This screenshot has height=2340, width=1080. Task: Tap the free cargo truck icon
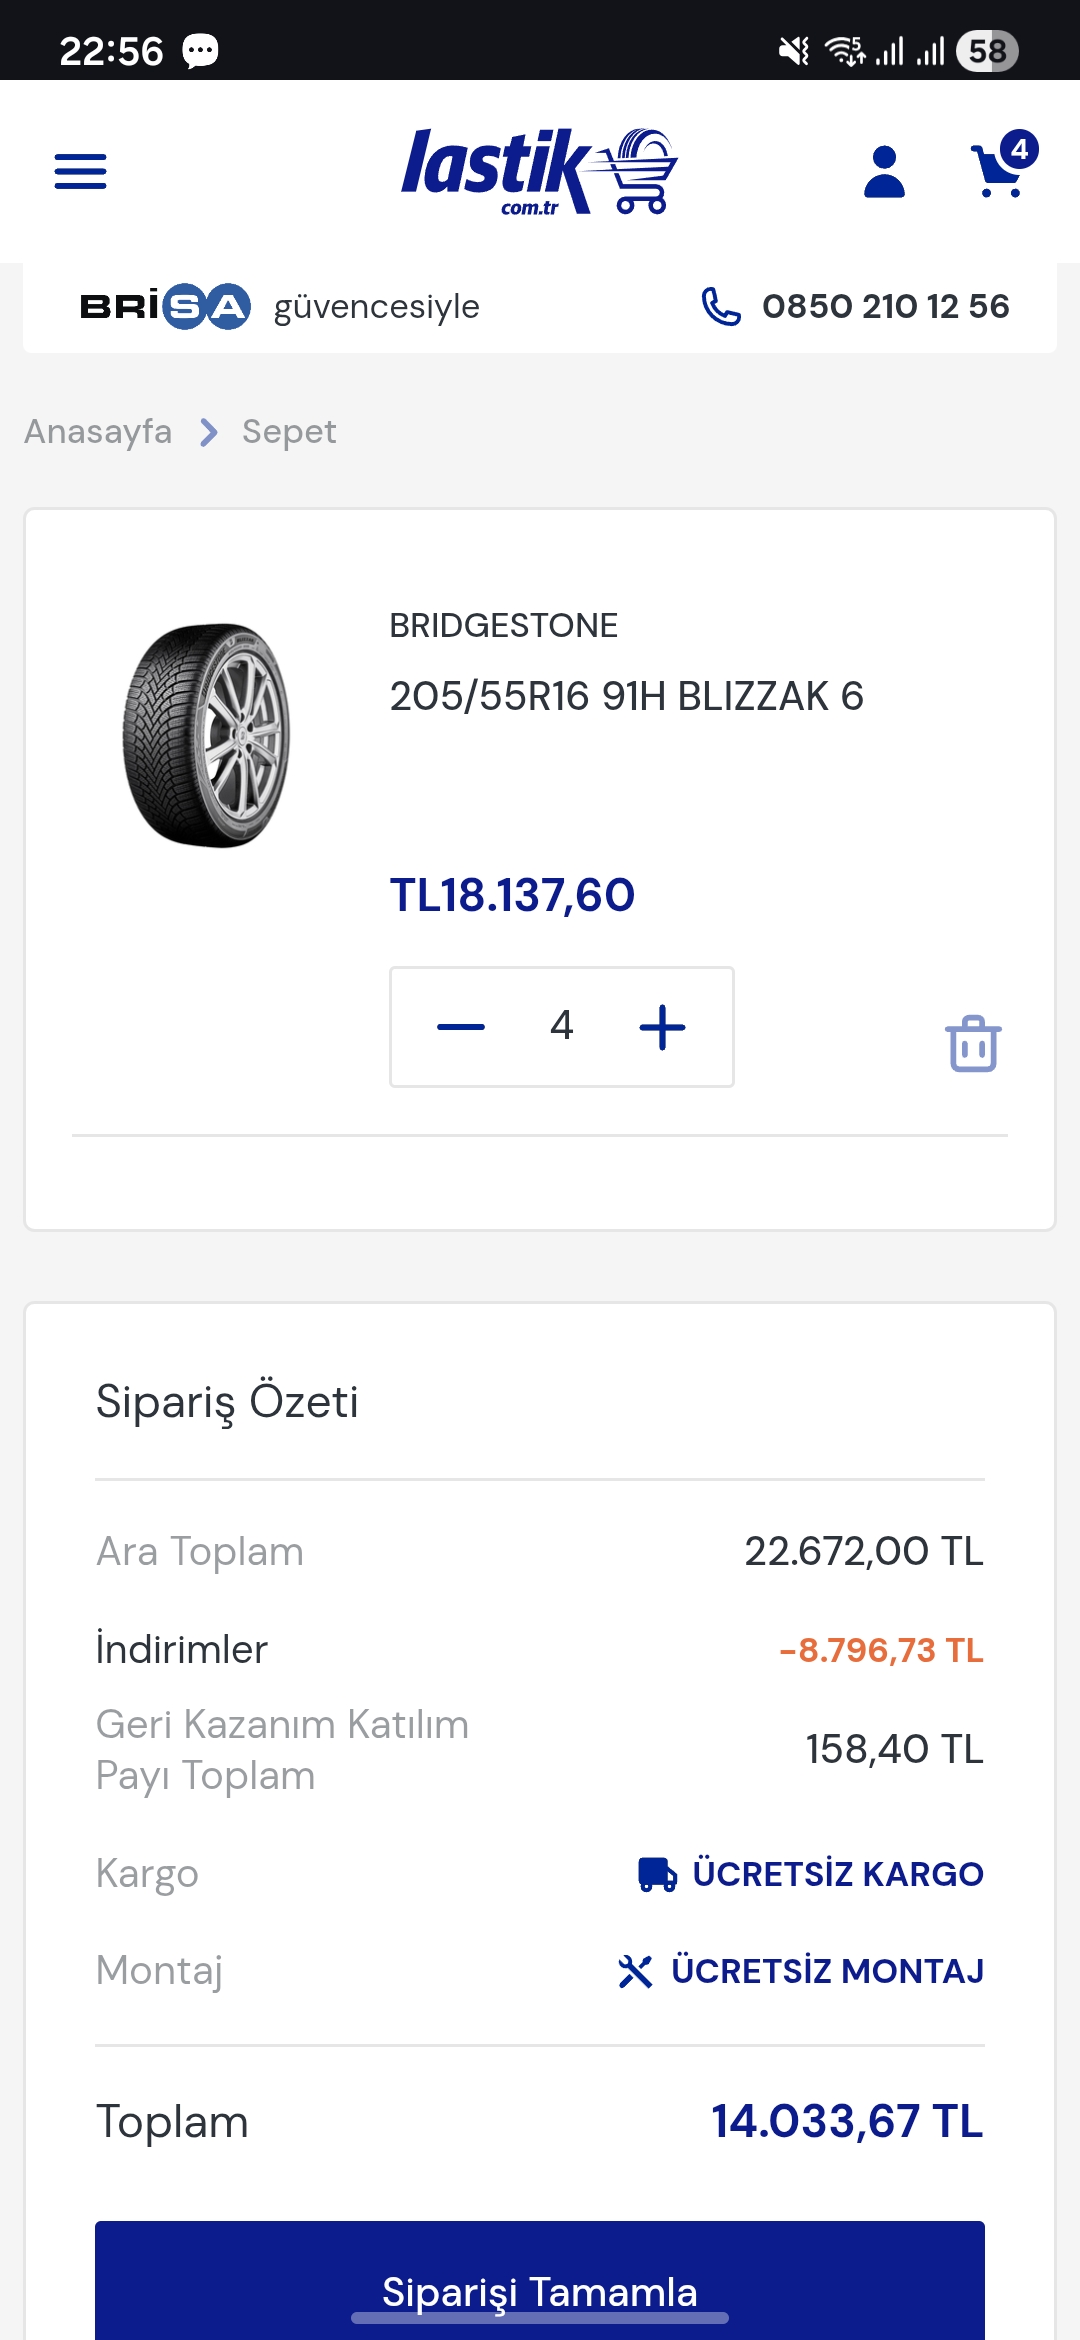coord(658,1874)
